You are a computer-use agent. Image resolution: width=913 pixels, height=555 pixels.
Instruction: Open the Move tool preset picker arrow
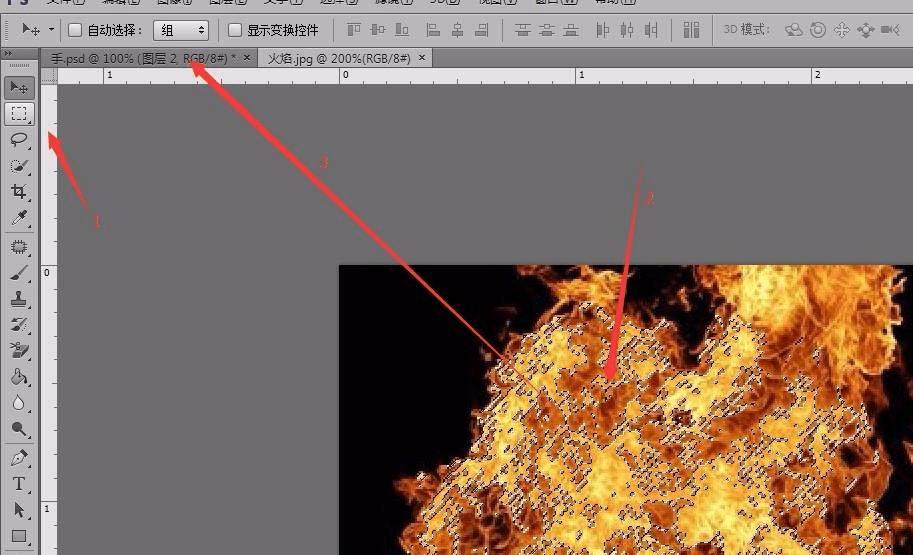point(51,29)
